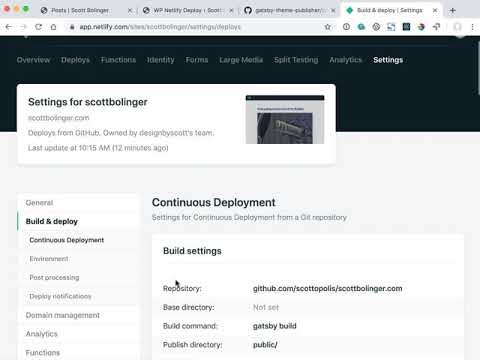Close the WP Netlify Deploy tab
This screenshot has width=480, height=360.
[231, 11]
